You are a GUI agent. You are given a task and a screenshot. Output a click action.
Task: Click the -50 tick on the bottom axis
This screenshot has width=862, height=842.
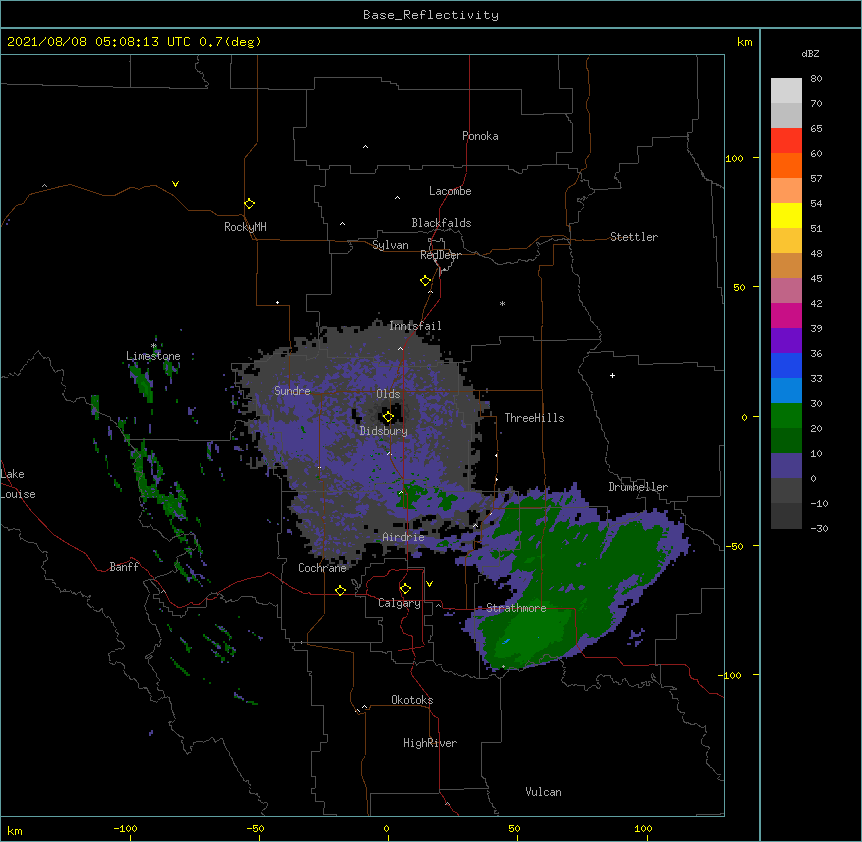pos(255,829)
